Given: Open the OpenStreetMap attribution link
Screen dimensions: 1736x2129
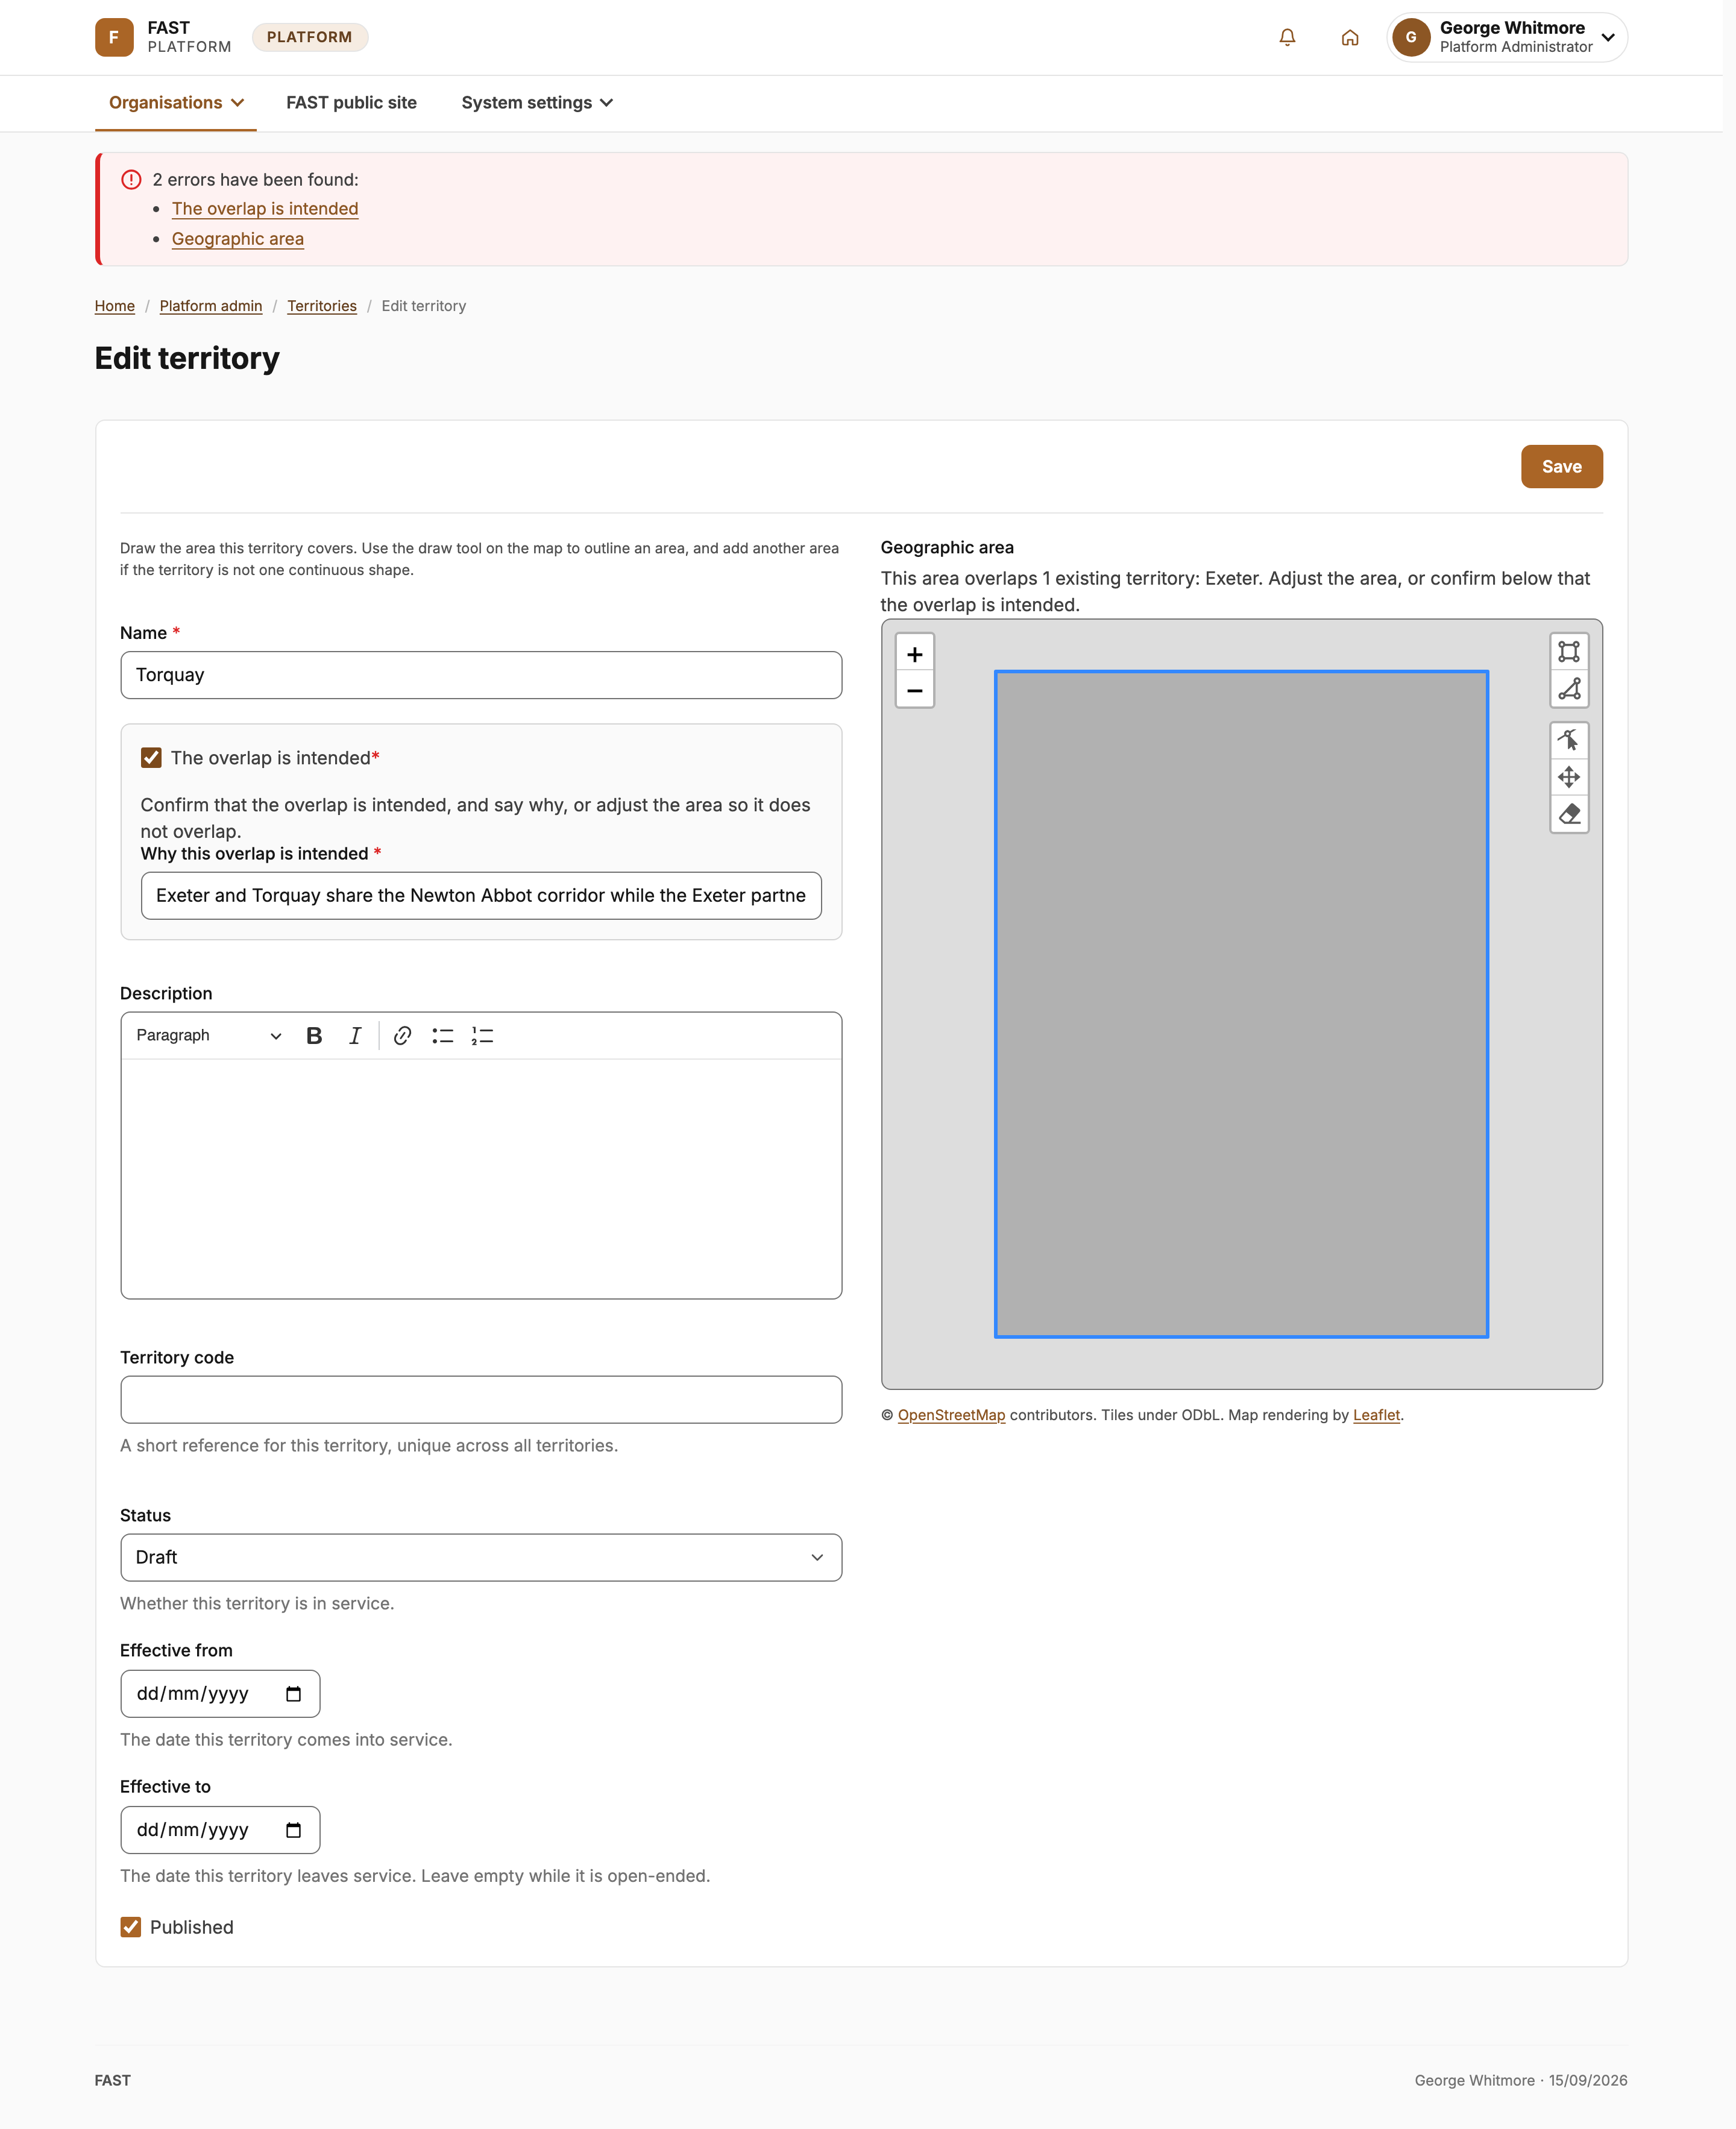Looking at the screenshot, I should pos(951,1414).
